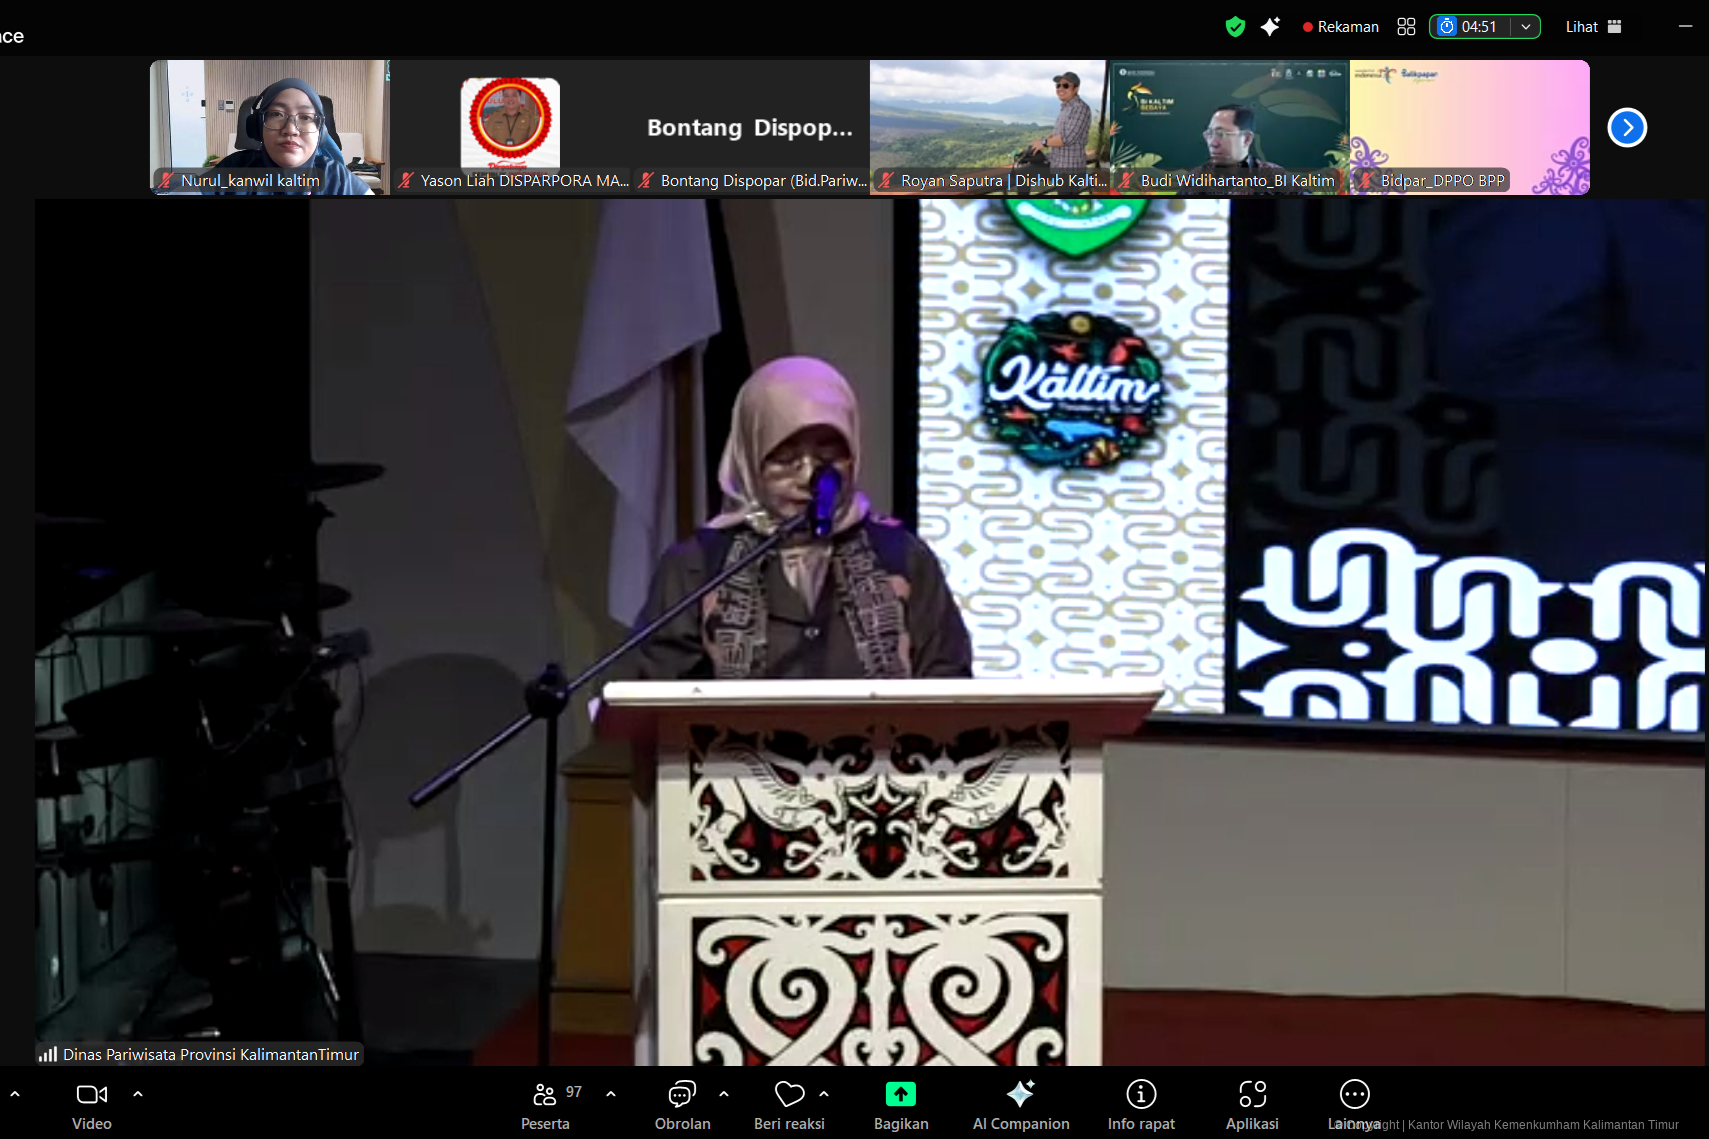Click the green Bagikan share screen button

(900, 1095)
